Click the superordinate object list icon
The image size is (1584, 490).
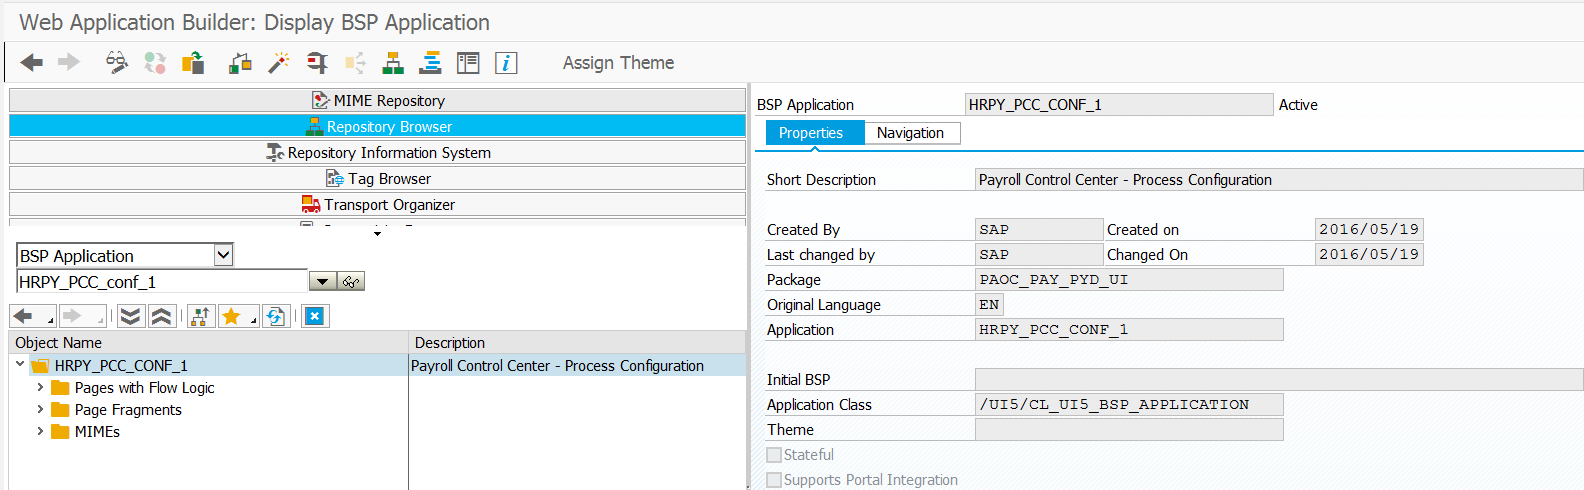200,316
